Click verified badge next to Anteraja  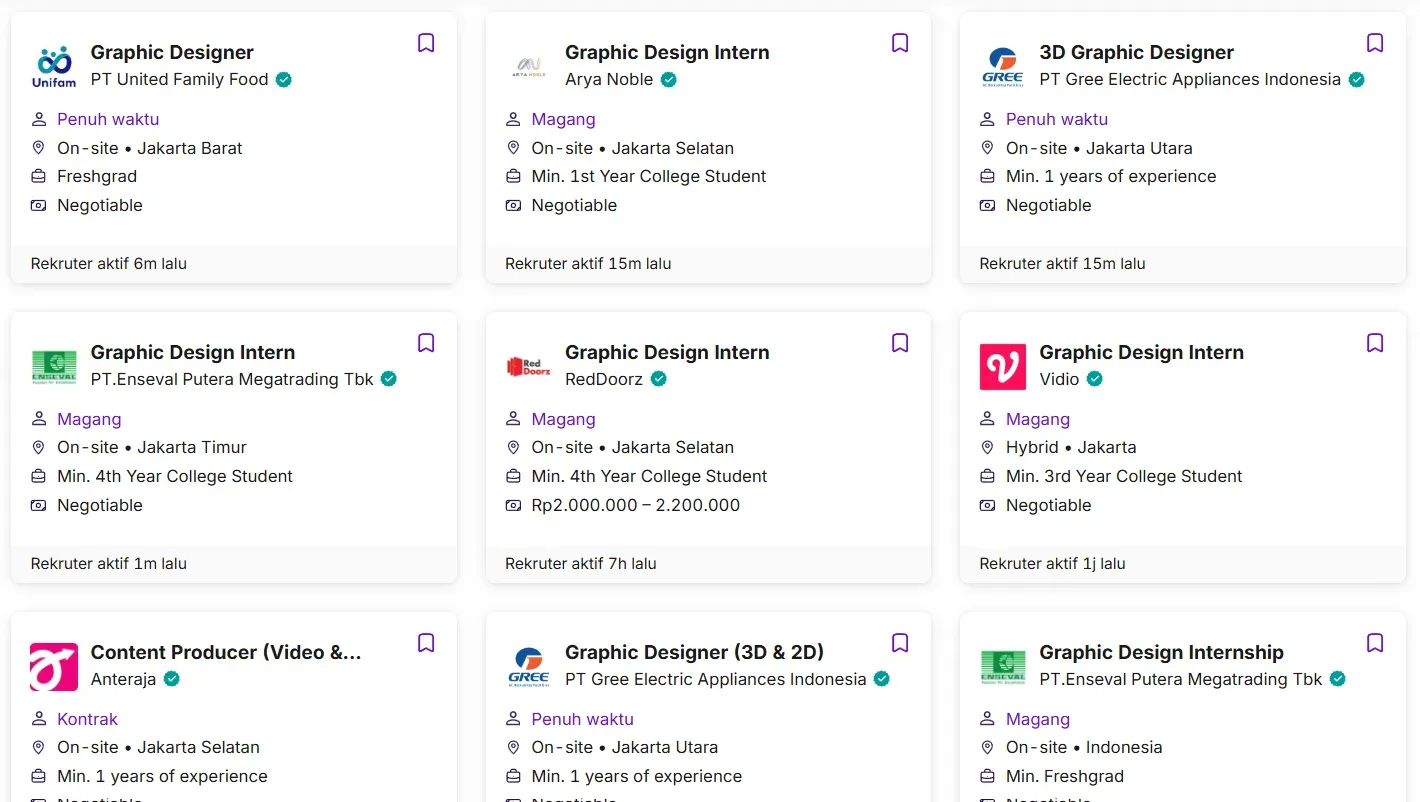point(172,679)
